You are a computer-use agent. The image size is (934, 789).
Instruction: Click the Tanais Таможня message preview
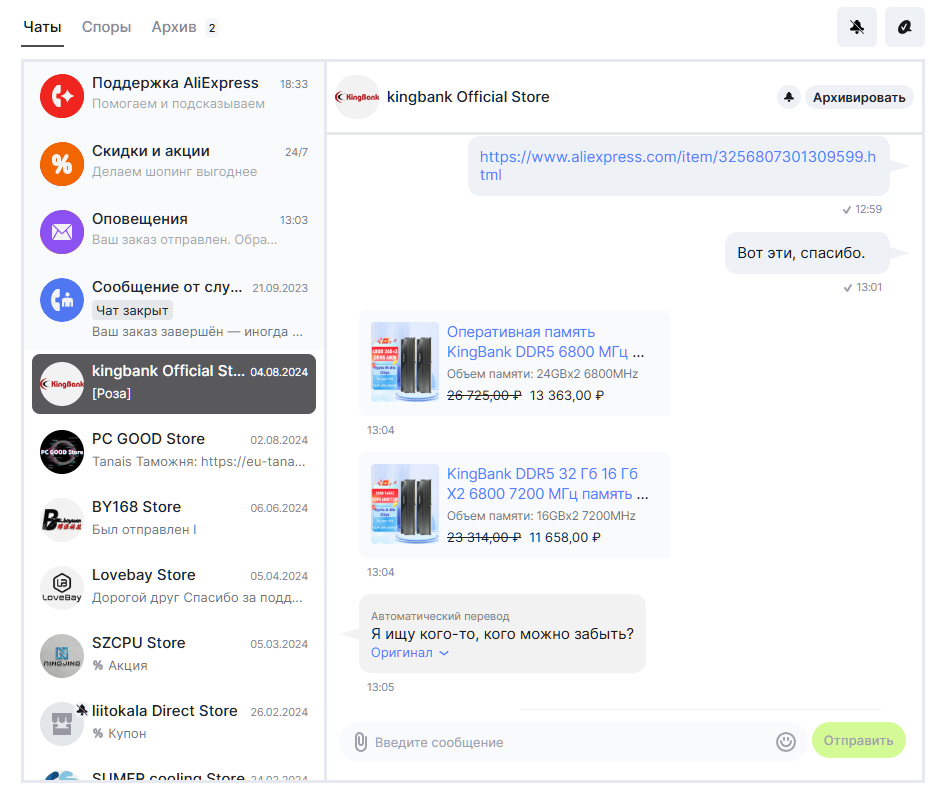click(198, 462)
